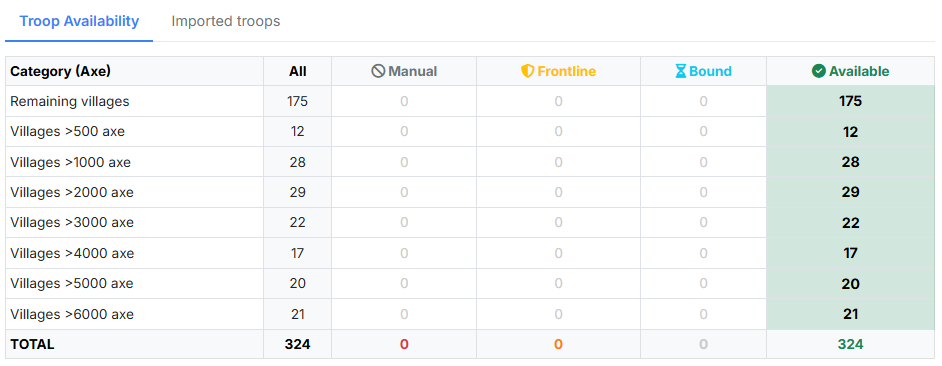Select the Villages >6000 axe row label
This screenshot has width=942, height=366.
(x=72, y=314)
